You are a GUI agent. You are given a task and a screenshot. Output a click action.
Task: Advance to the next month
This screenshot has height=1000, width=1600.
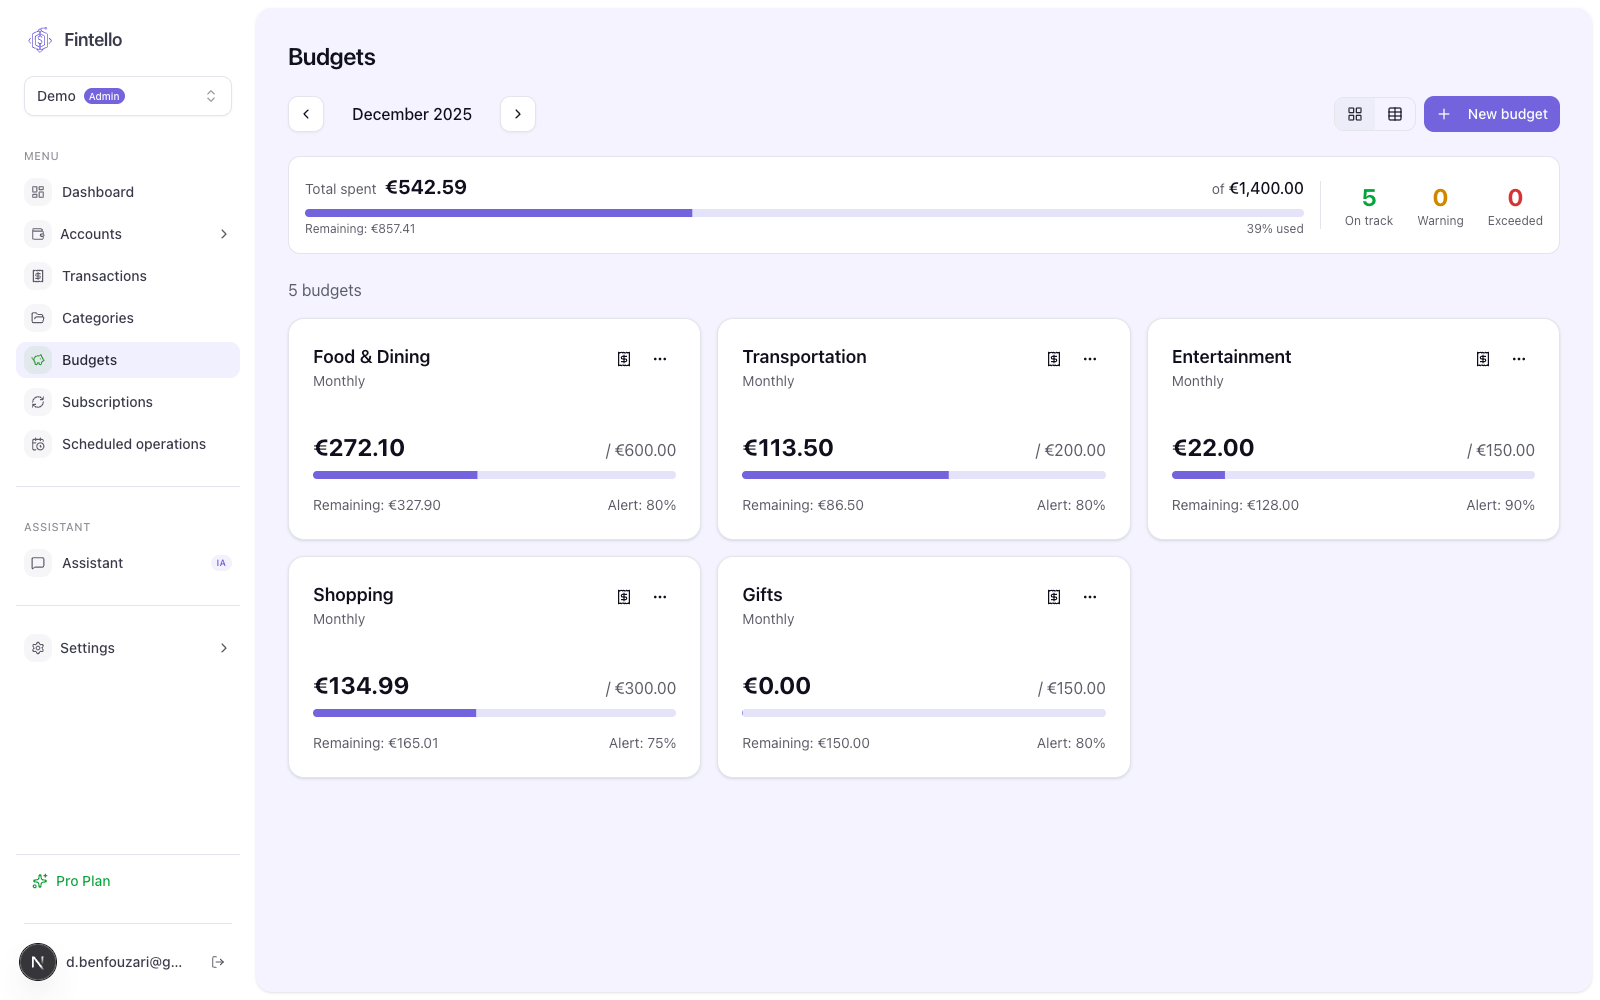pos(518,114)
